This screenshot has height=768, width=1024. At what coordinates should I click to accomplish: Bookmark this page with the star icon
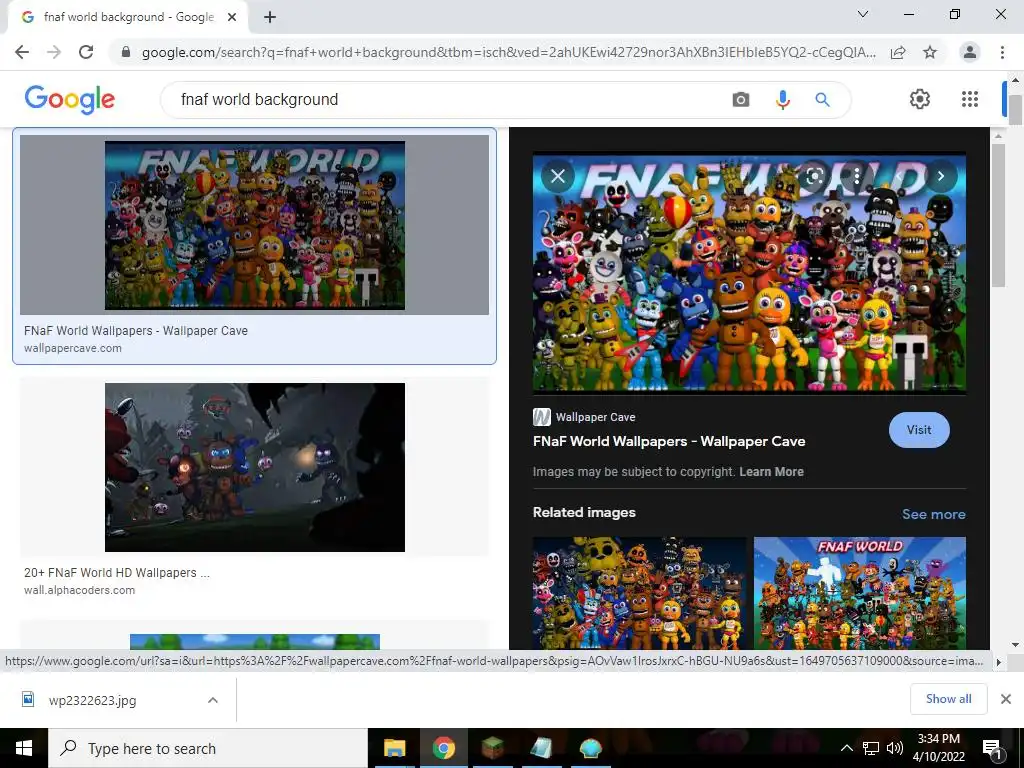(930, 52)
